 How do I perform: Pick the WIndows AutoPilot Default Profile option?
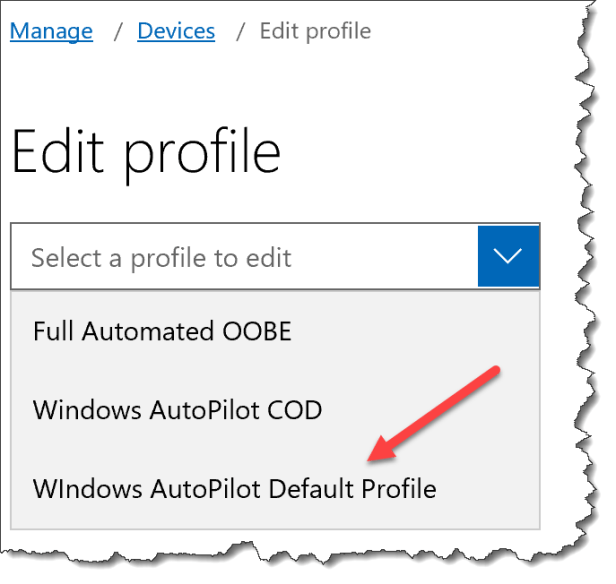click(275, 489)
